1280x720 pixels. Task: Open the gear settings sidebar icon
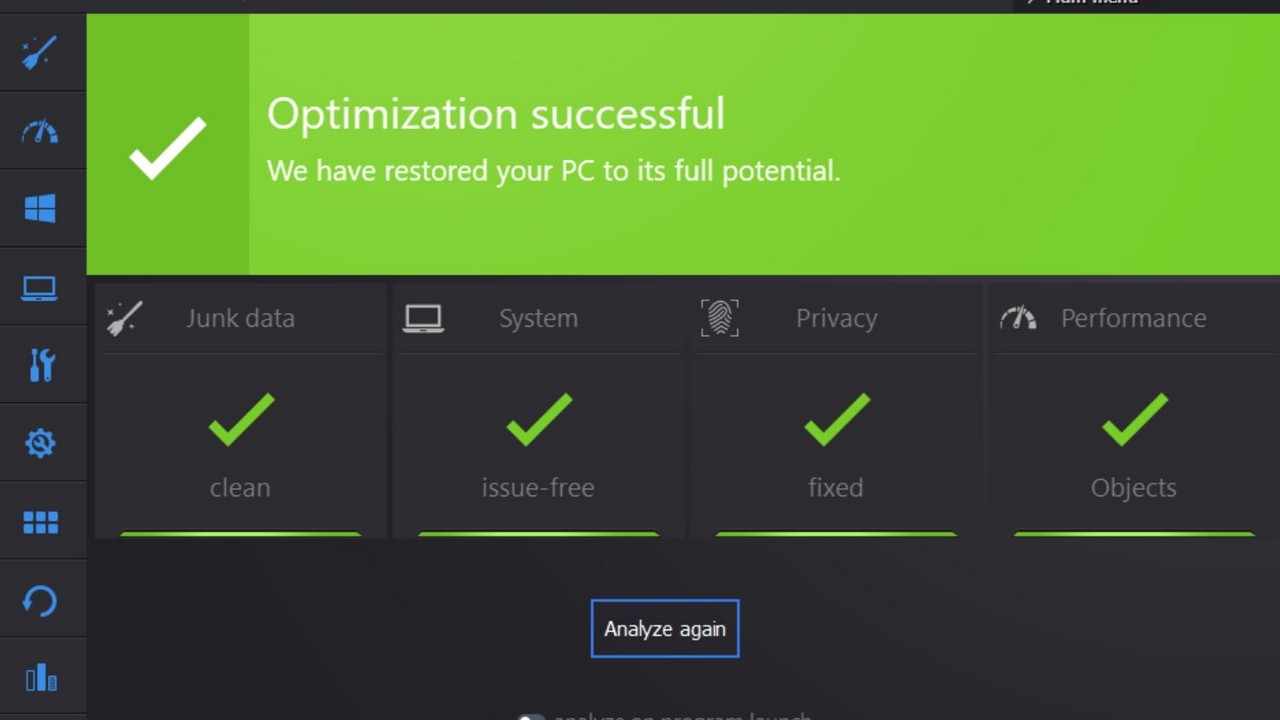(x=40, y=443)
